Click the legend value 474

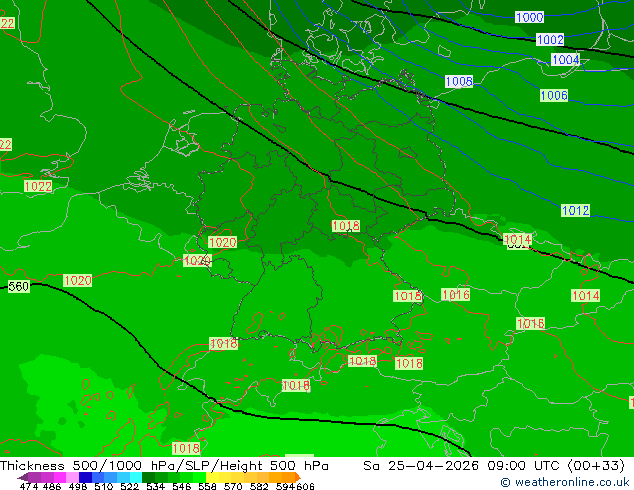point(28,486)
